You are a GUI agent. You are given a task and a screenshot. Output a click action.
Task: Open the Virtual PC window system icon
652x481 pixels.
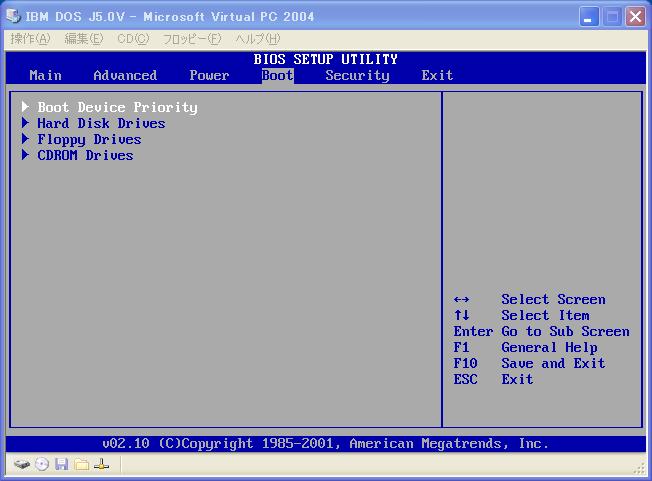(14, 16)
